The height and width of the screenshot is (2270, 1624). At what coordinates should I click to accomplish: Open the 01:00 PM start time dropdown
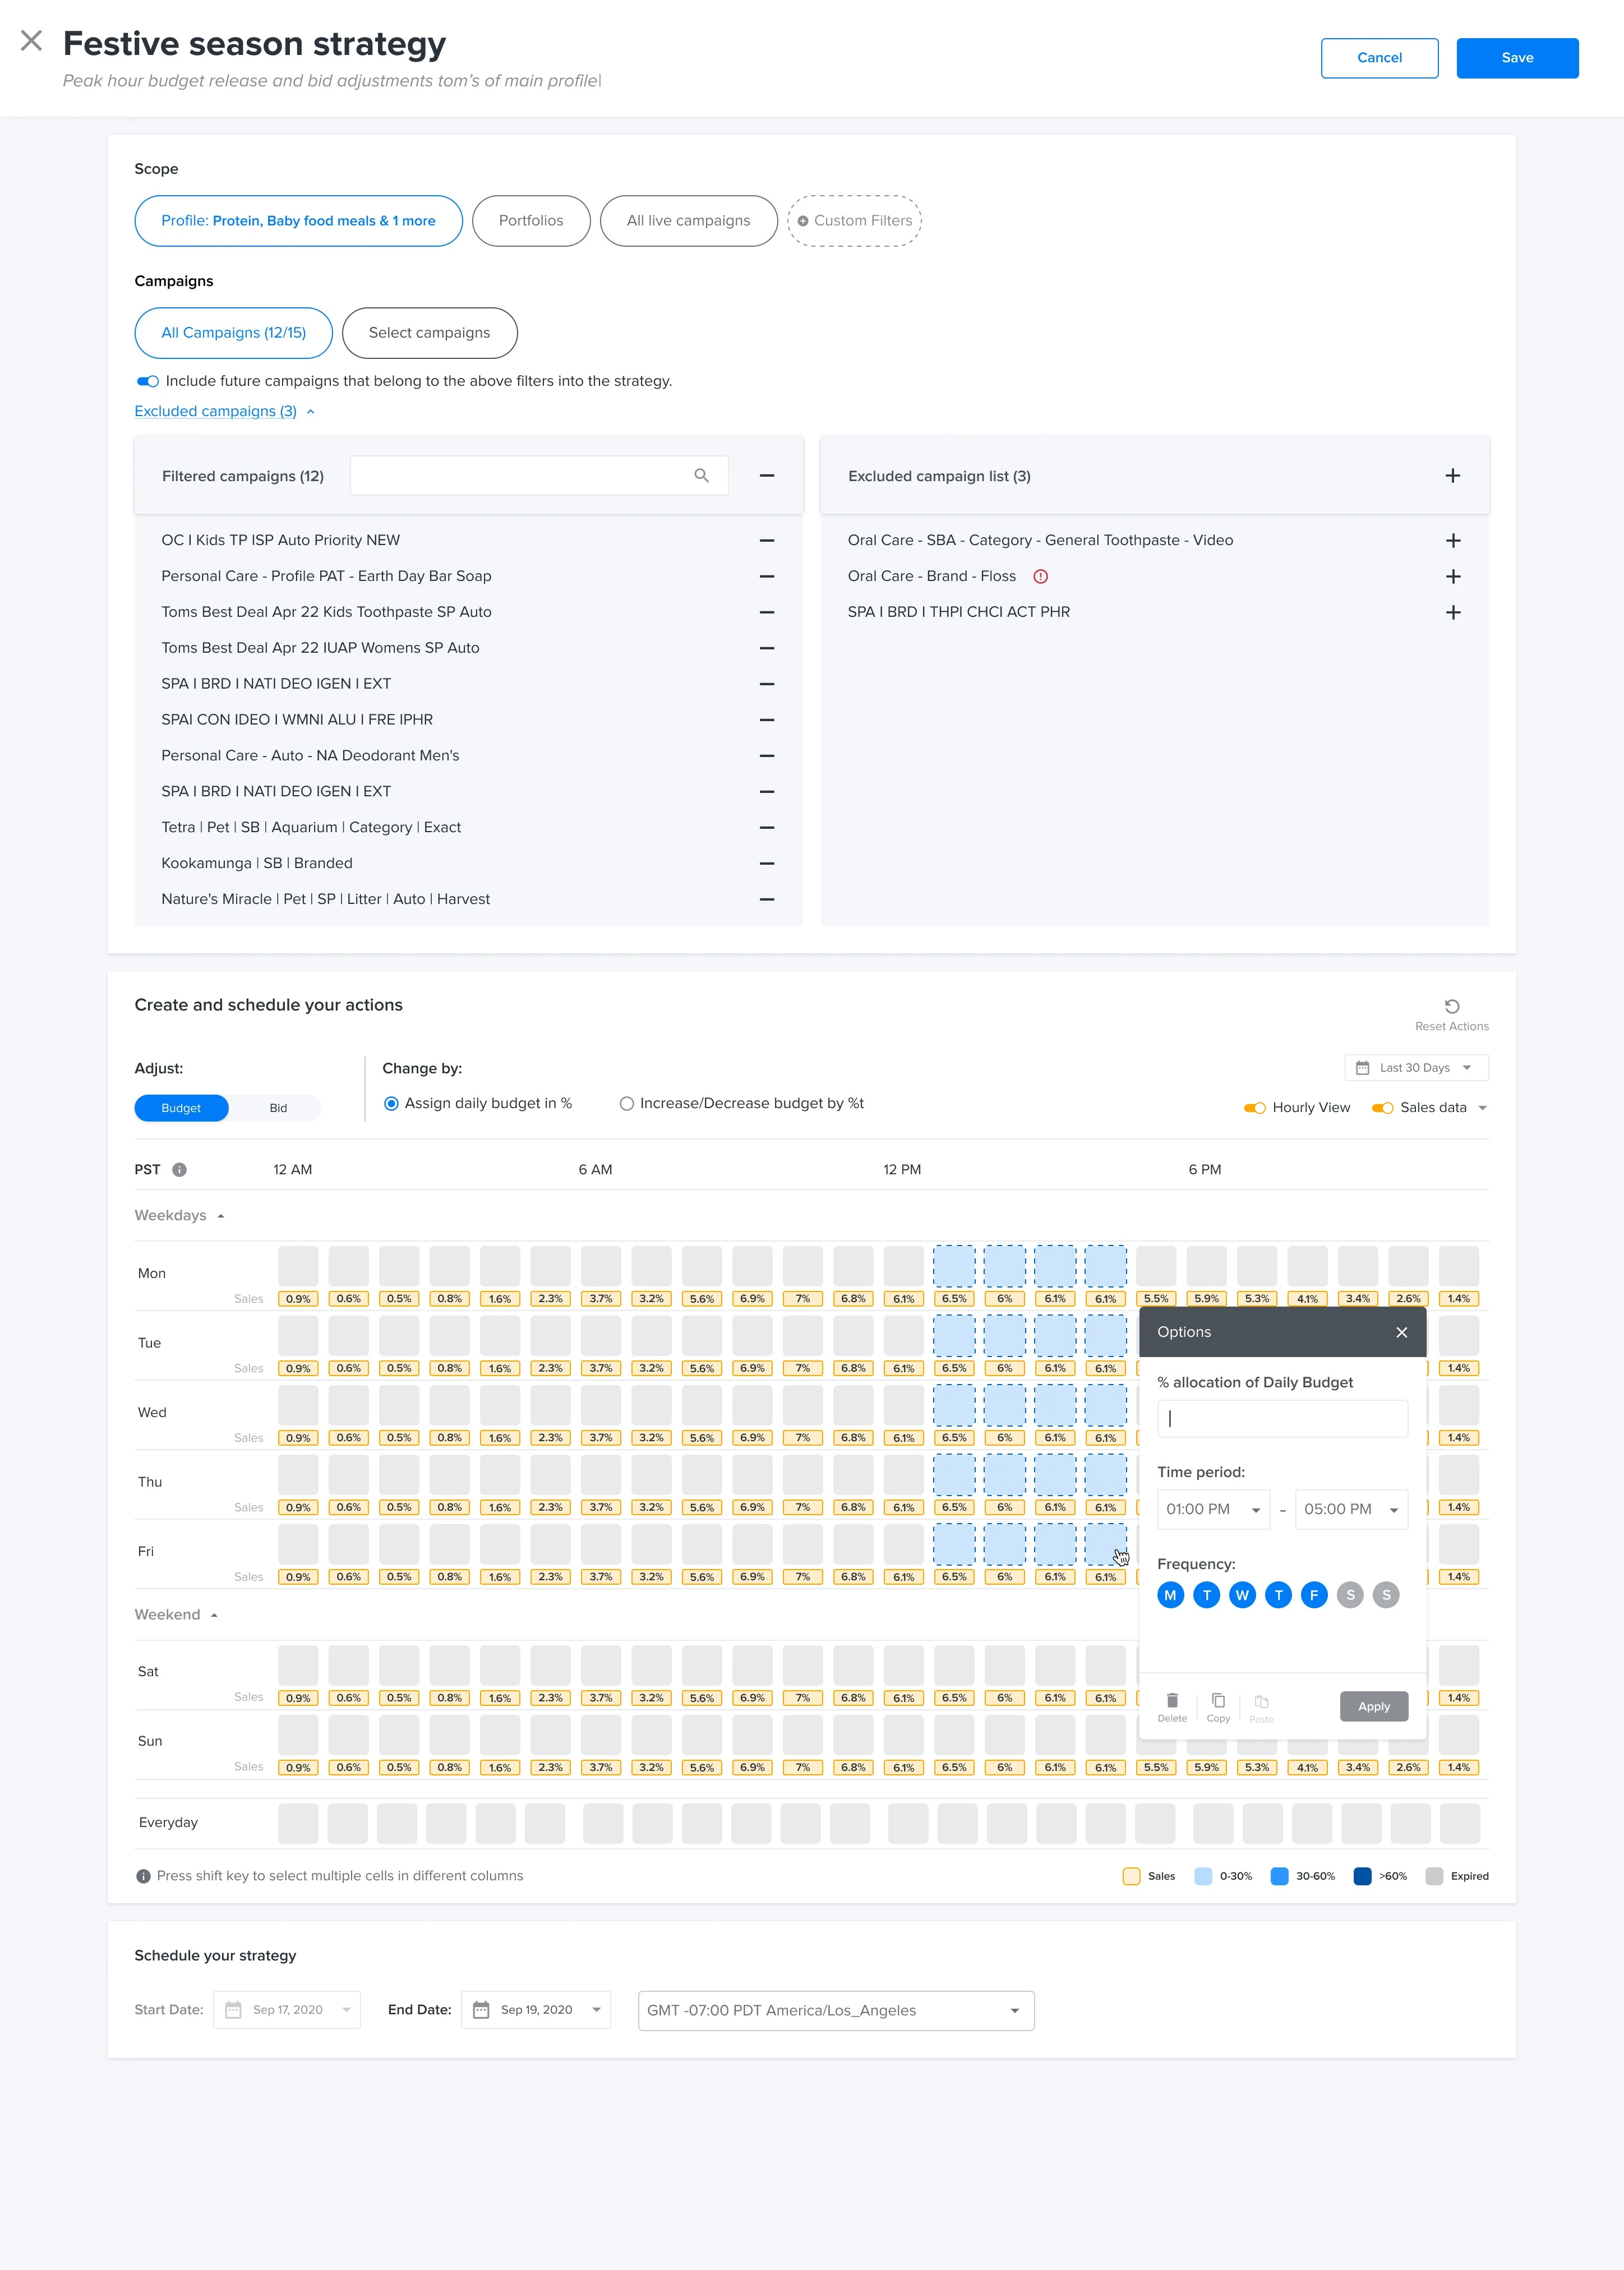1213,1509
